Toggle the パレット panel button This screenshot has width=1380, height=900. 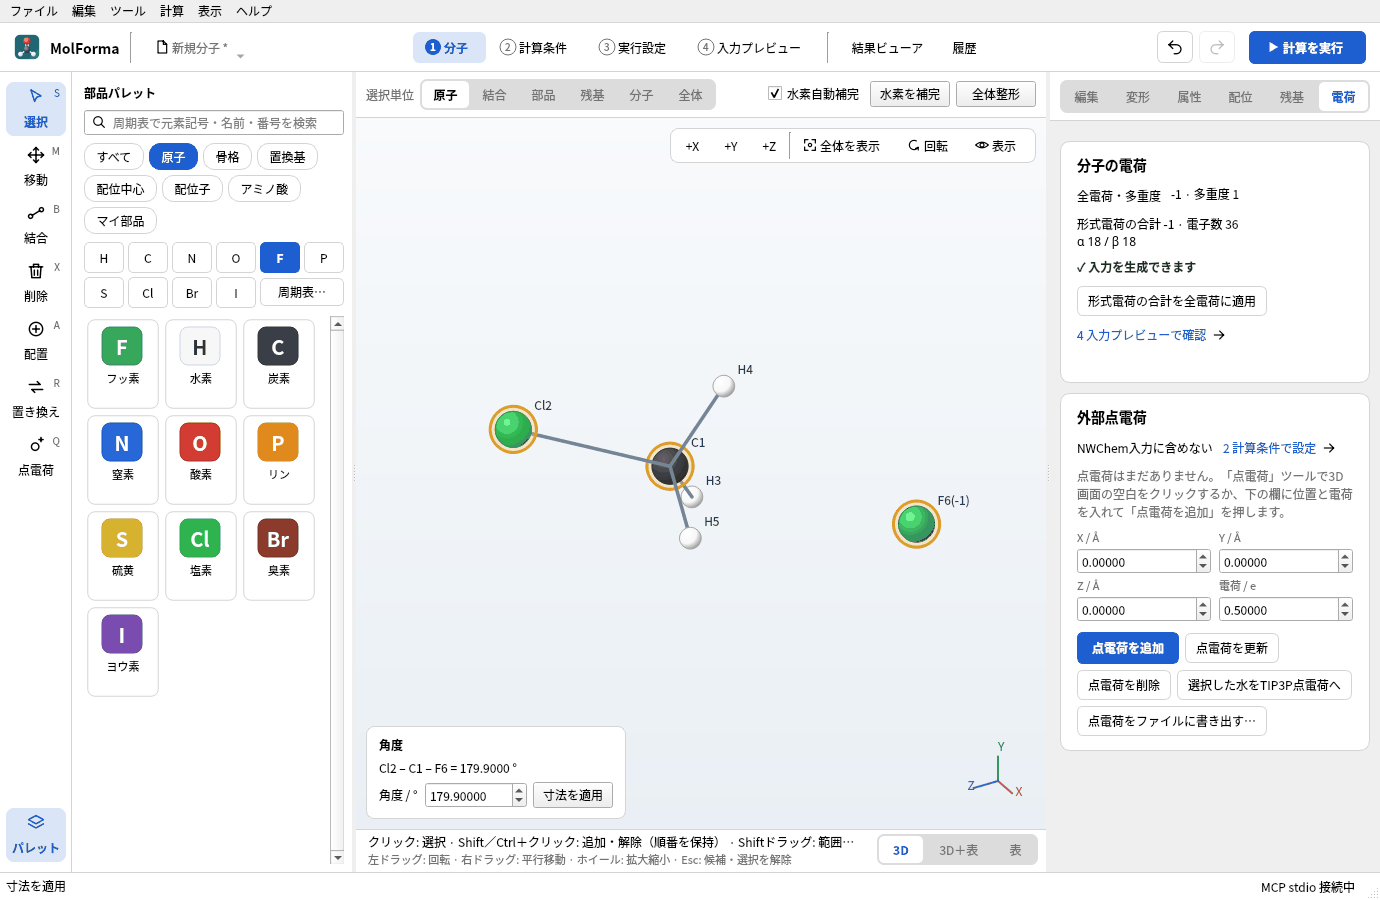pos(36,834)
